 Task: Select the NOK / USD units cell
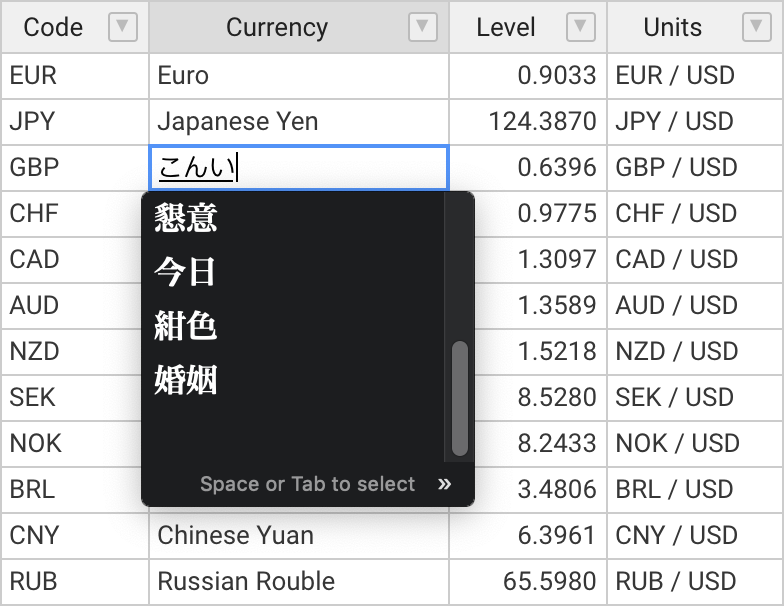(x=696, y=444)
